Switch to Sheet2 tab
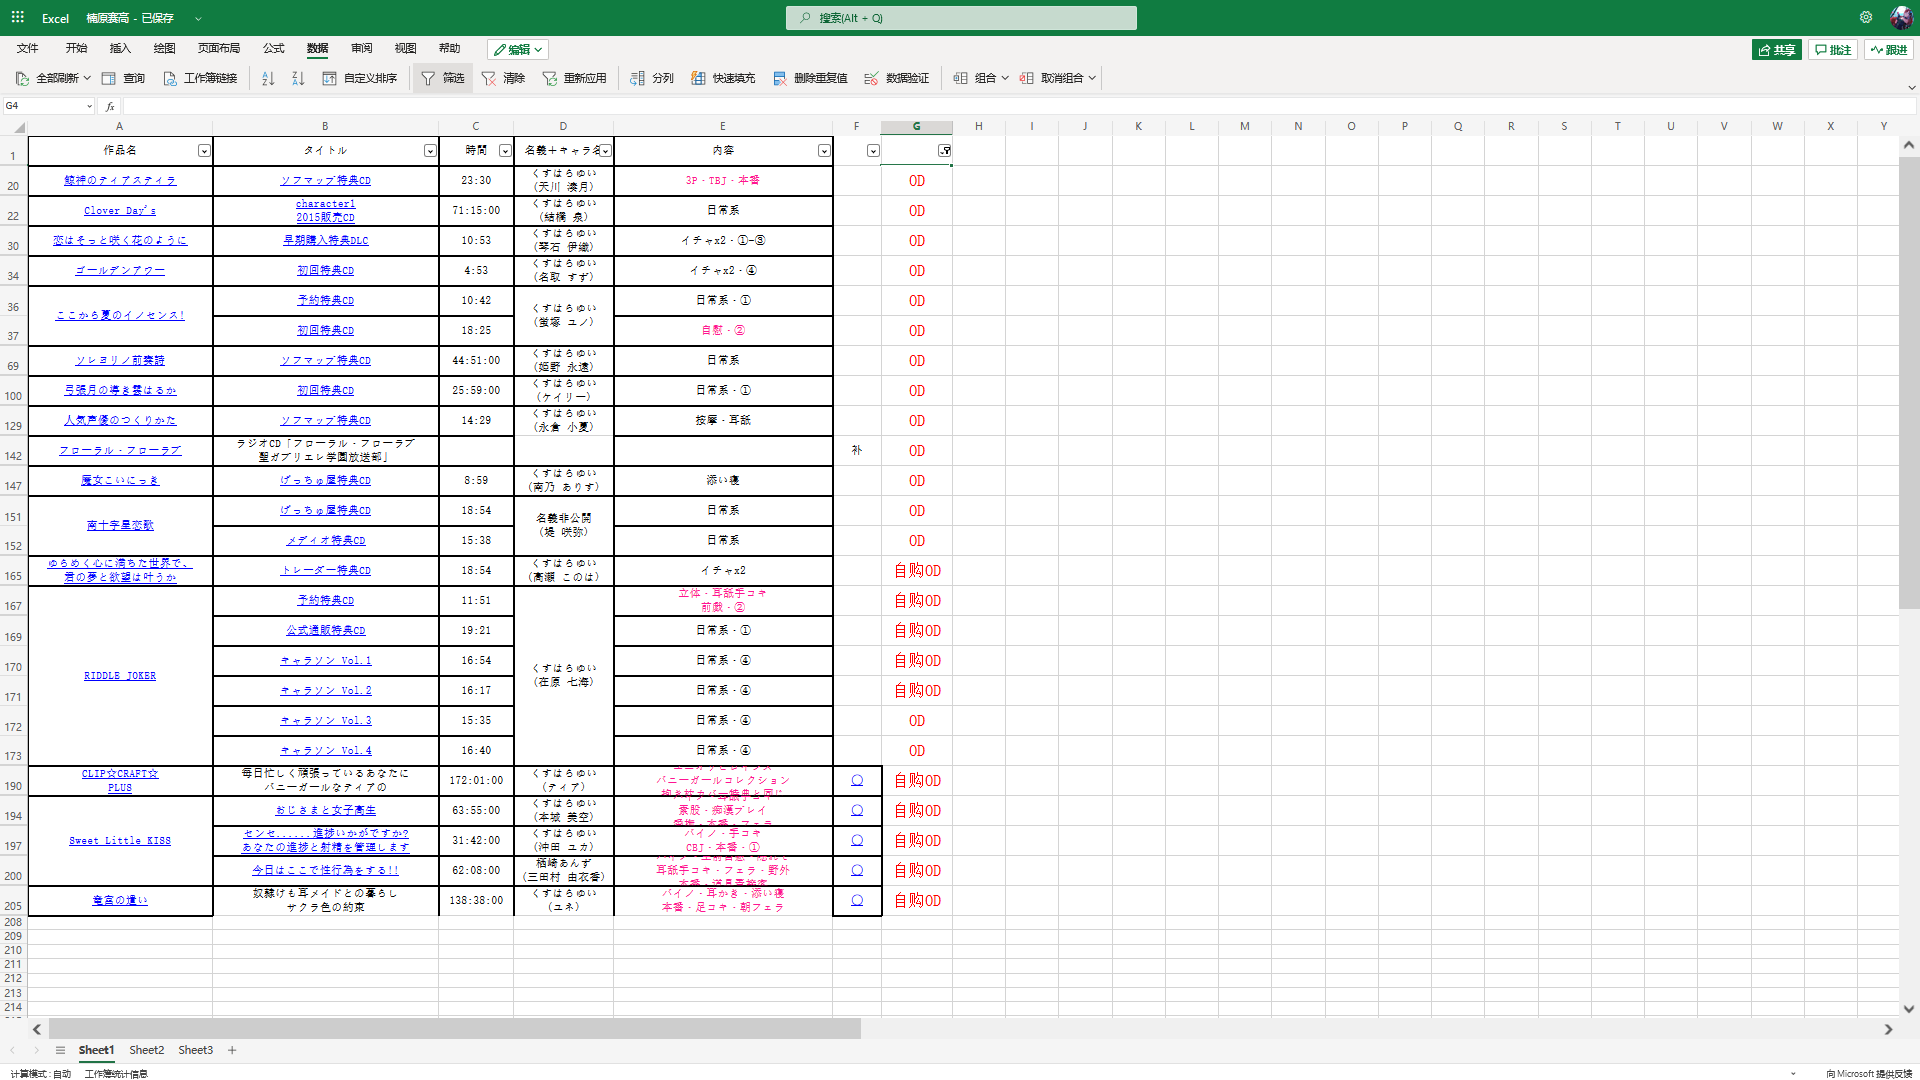This screenshot has width=1920, height=1080. pyautogui.click(x=146, y=1050)
